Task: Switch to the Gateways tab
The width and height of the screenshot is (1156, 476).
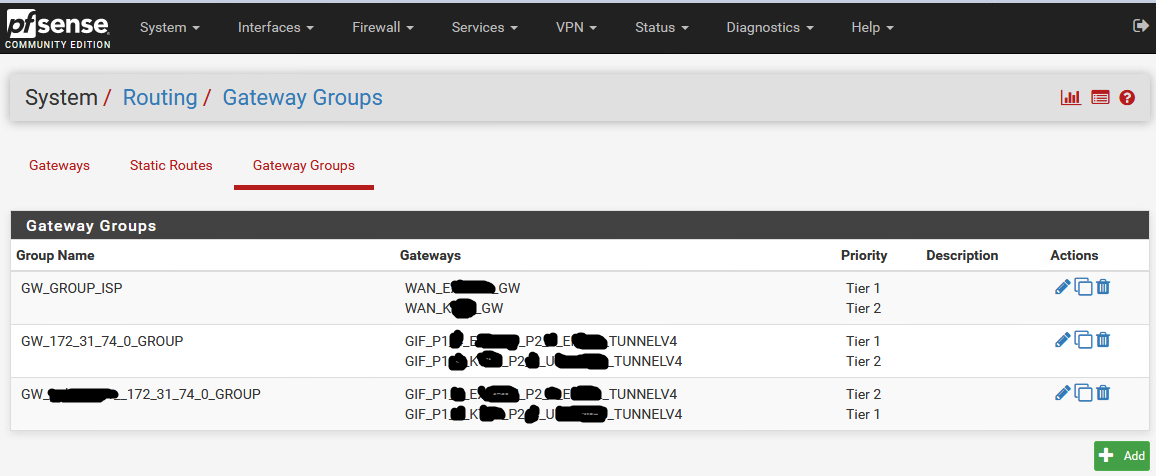Action: tap(59, 165)
